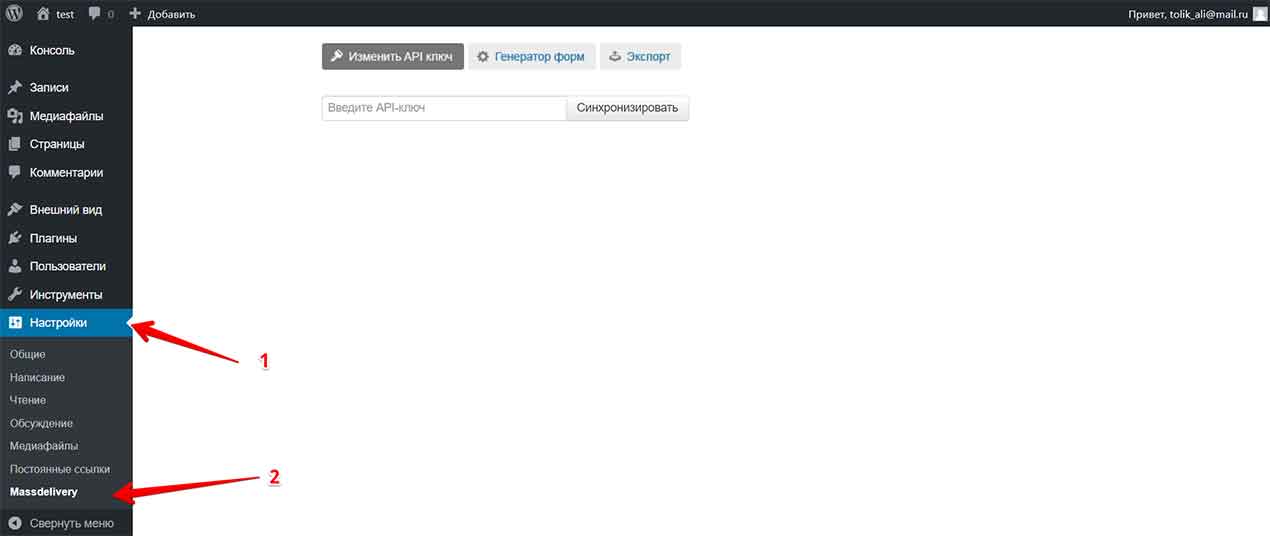Click the plus icon next to Добавить
Image resolution: width=1270 pixels, height=536 pixels.
[x=135, y=14]
